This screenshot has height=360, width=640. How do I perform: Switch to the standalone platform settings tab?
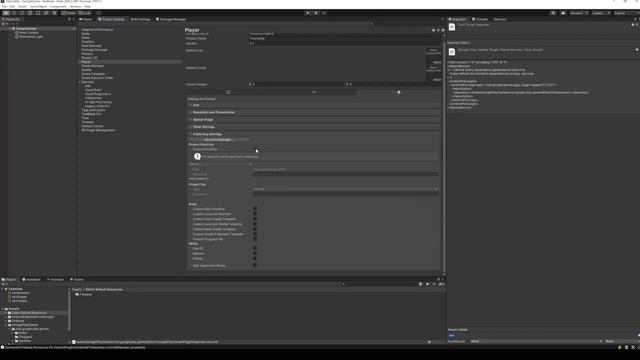tap(228, 92)
